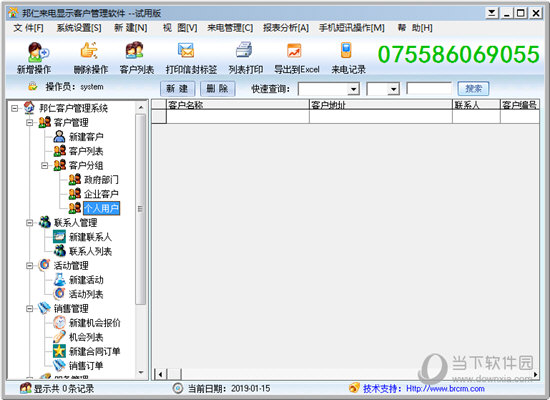Collapse the 客户管理 tree branch

click(x=29, y=122)
